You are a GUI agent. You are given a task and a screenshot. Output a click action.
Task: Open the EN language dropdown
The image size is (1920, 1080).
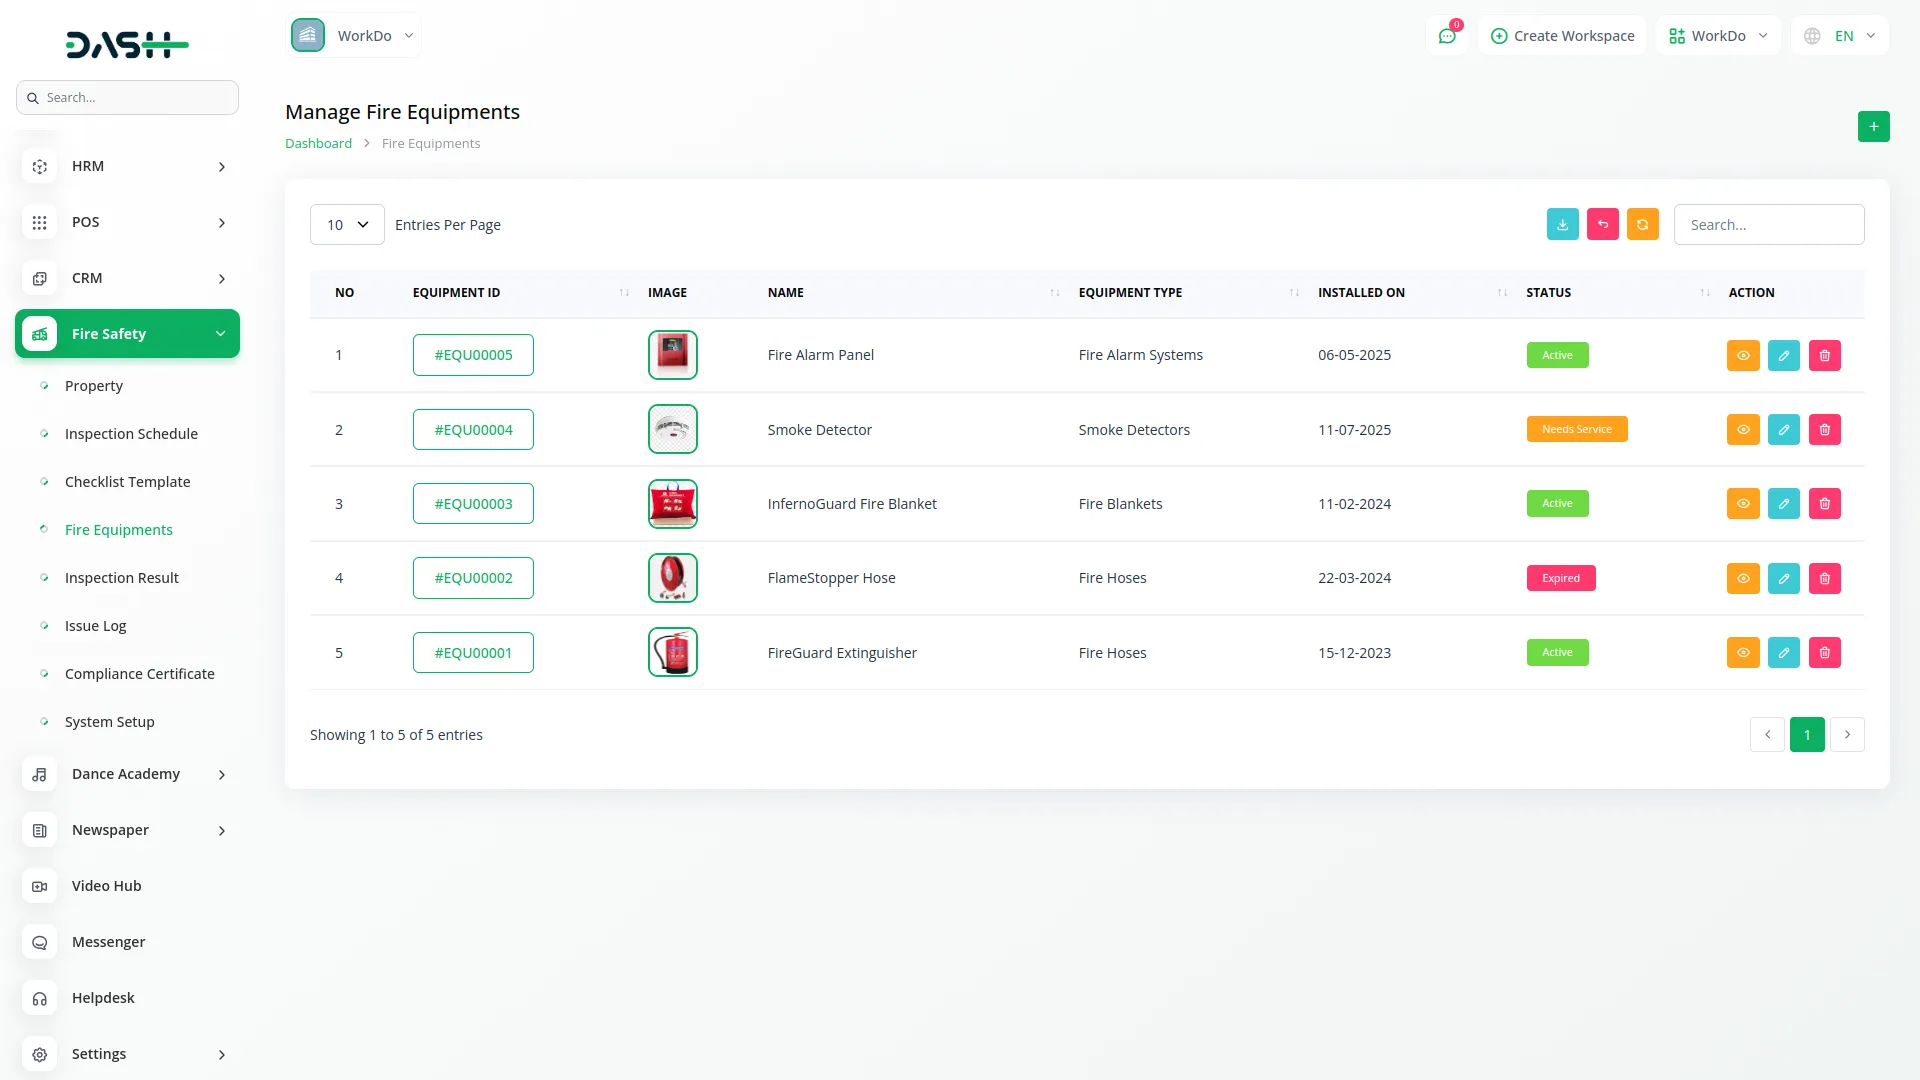coord(1840,36)
